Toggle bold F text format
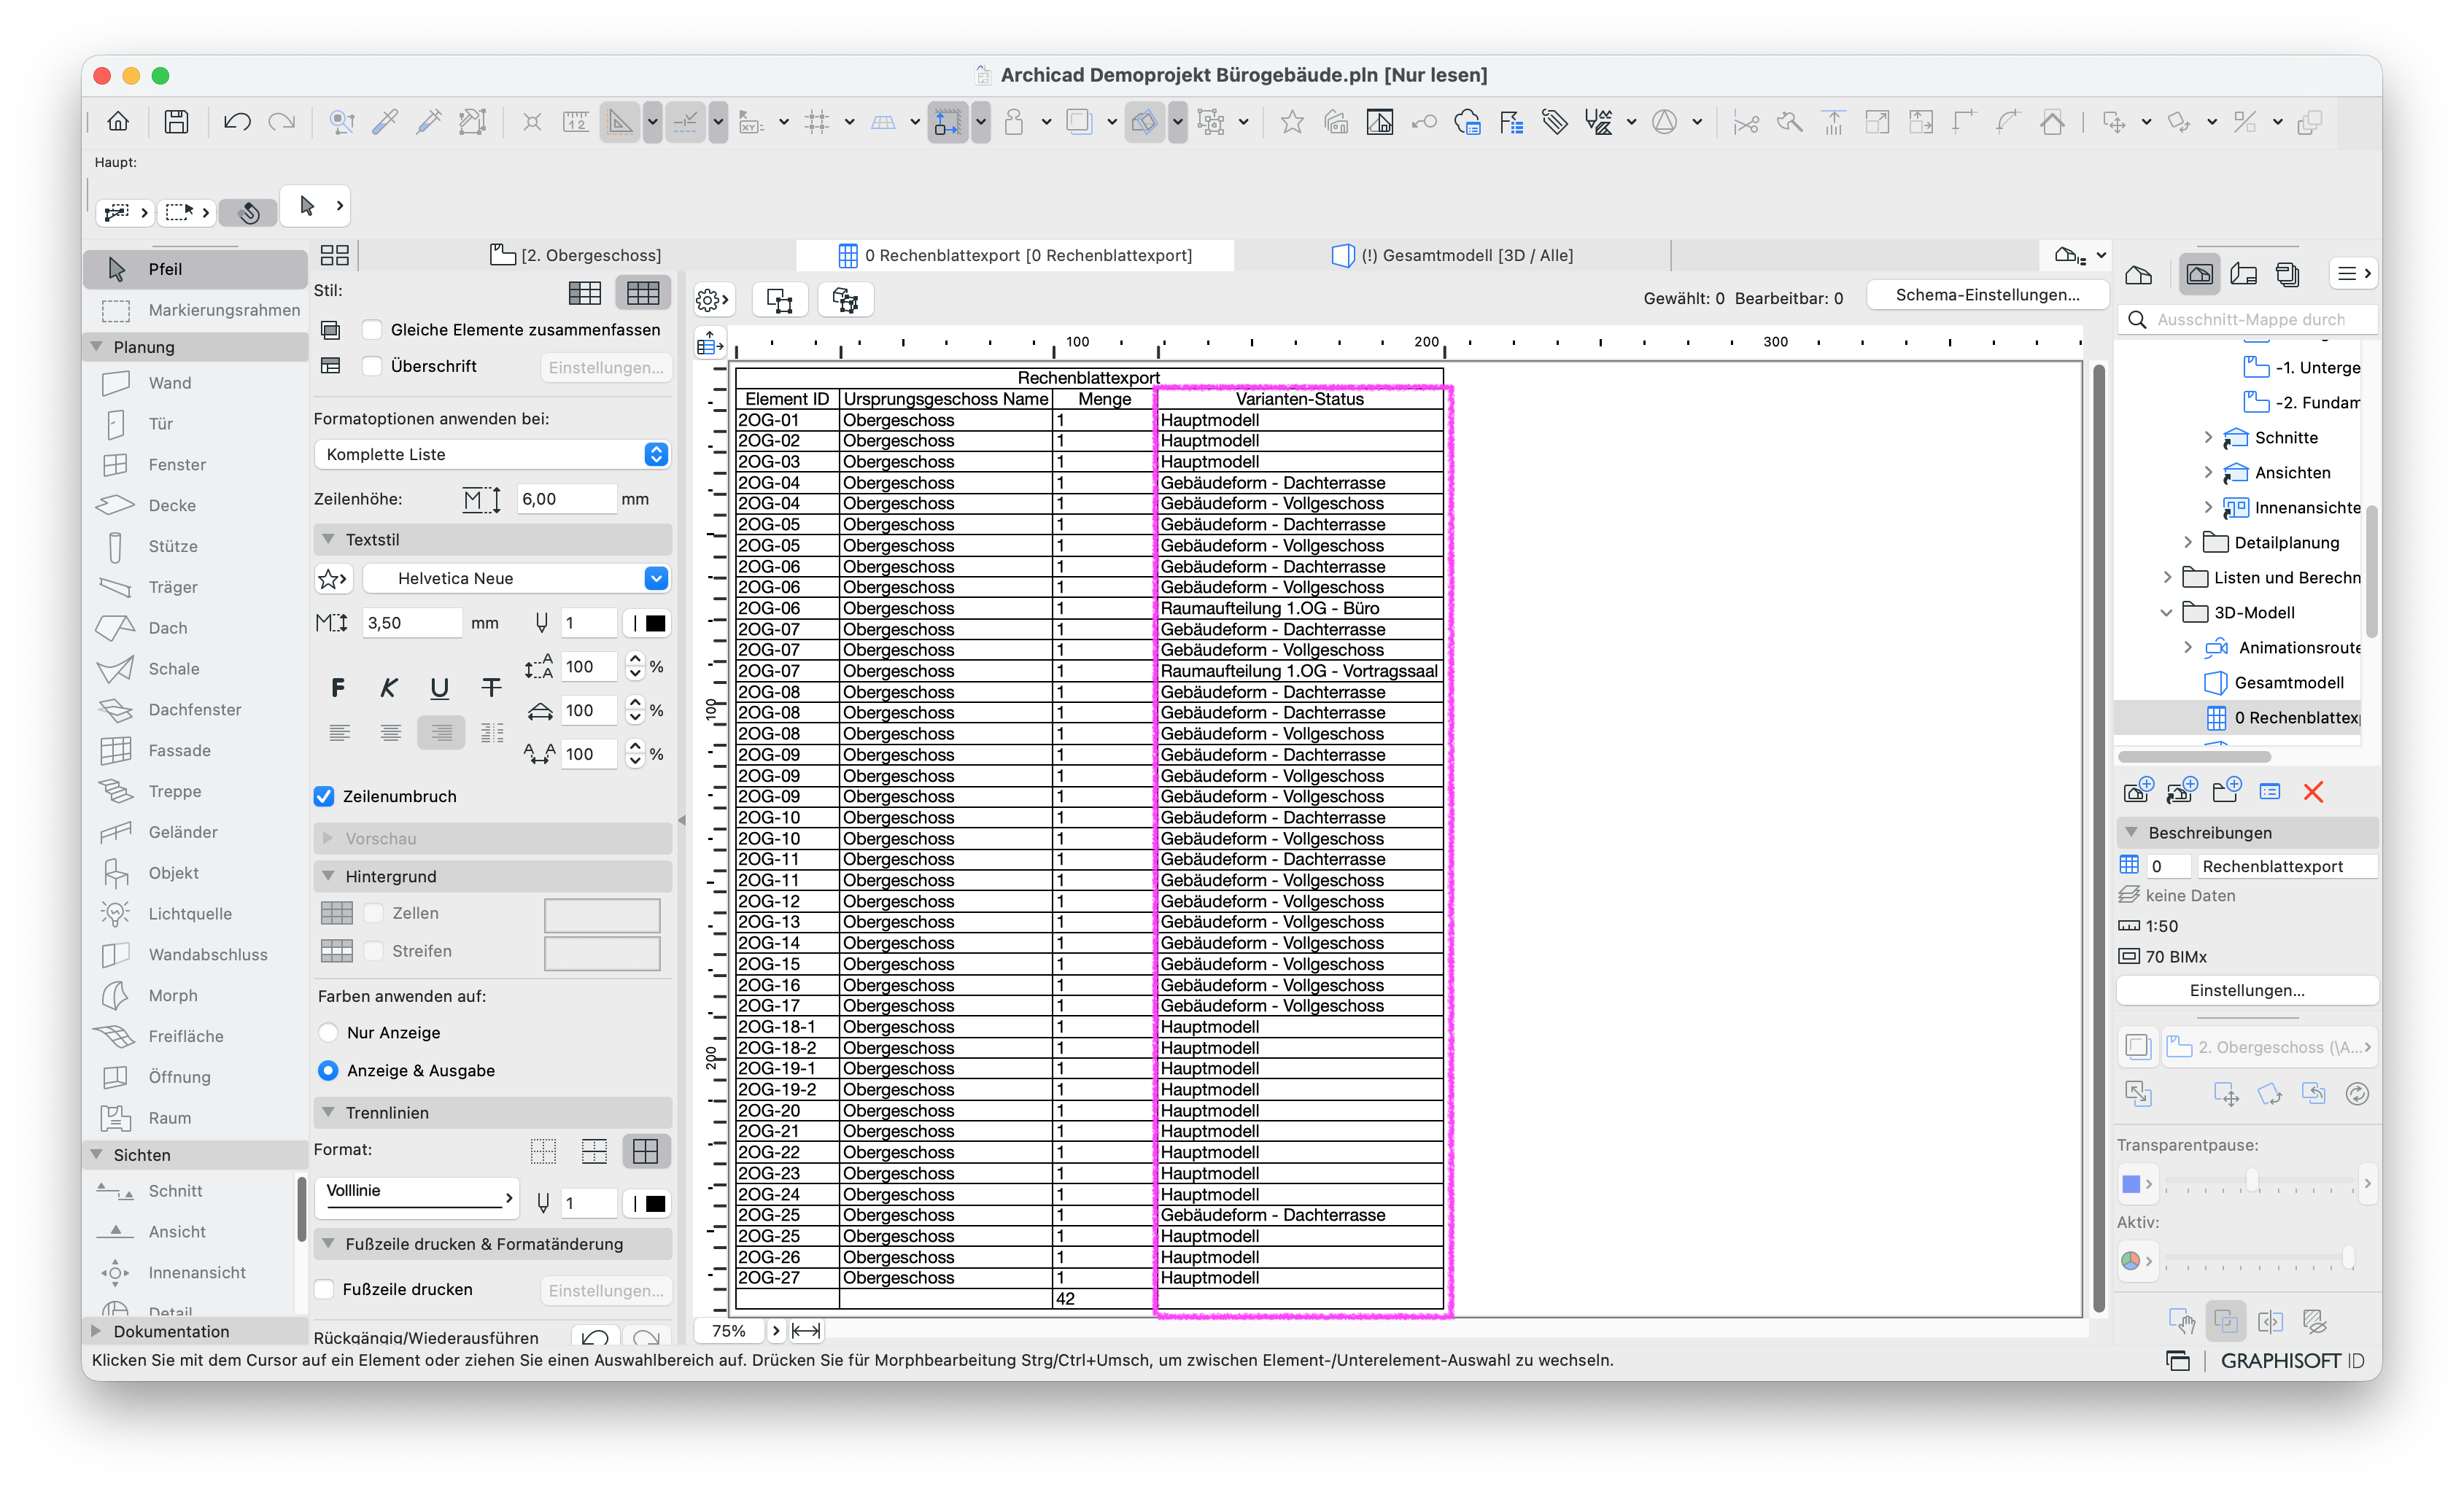The height and width of the screenshot is (1489, 2464). [x=338, y=688]
